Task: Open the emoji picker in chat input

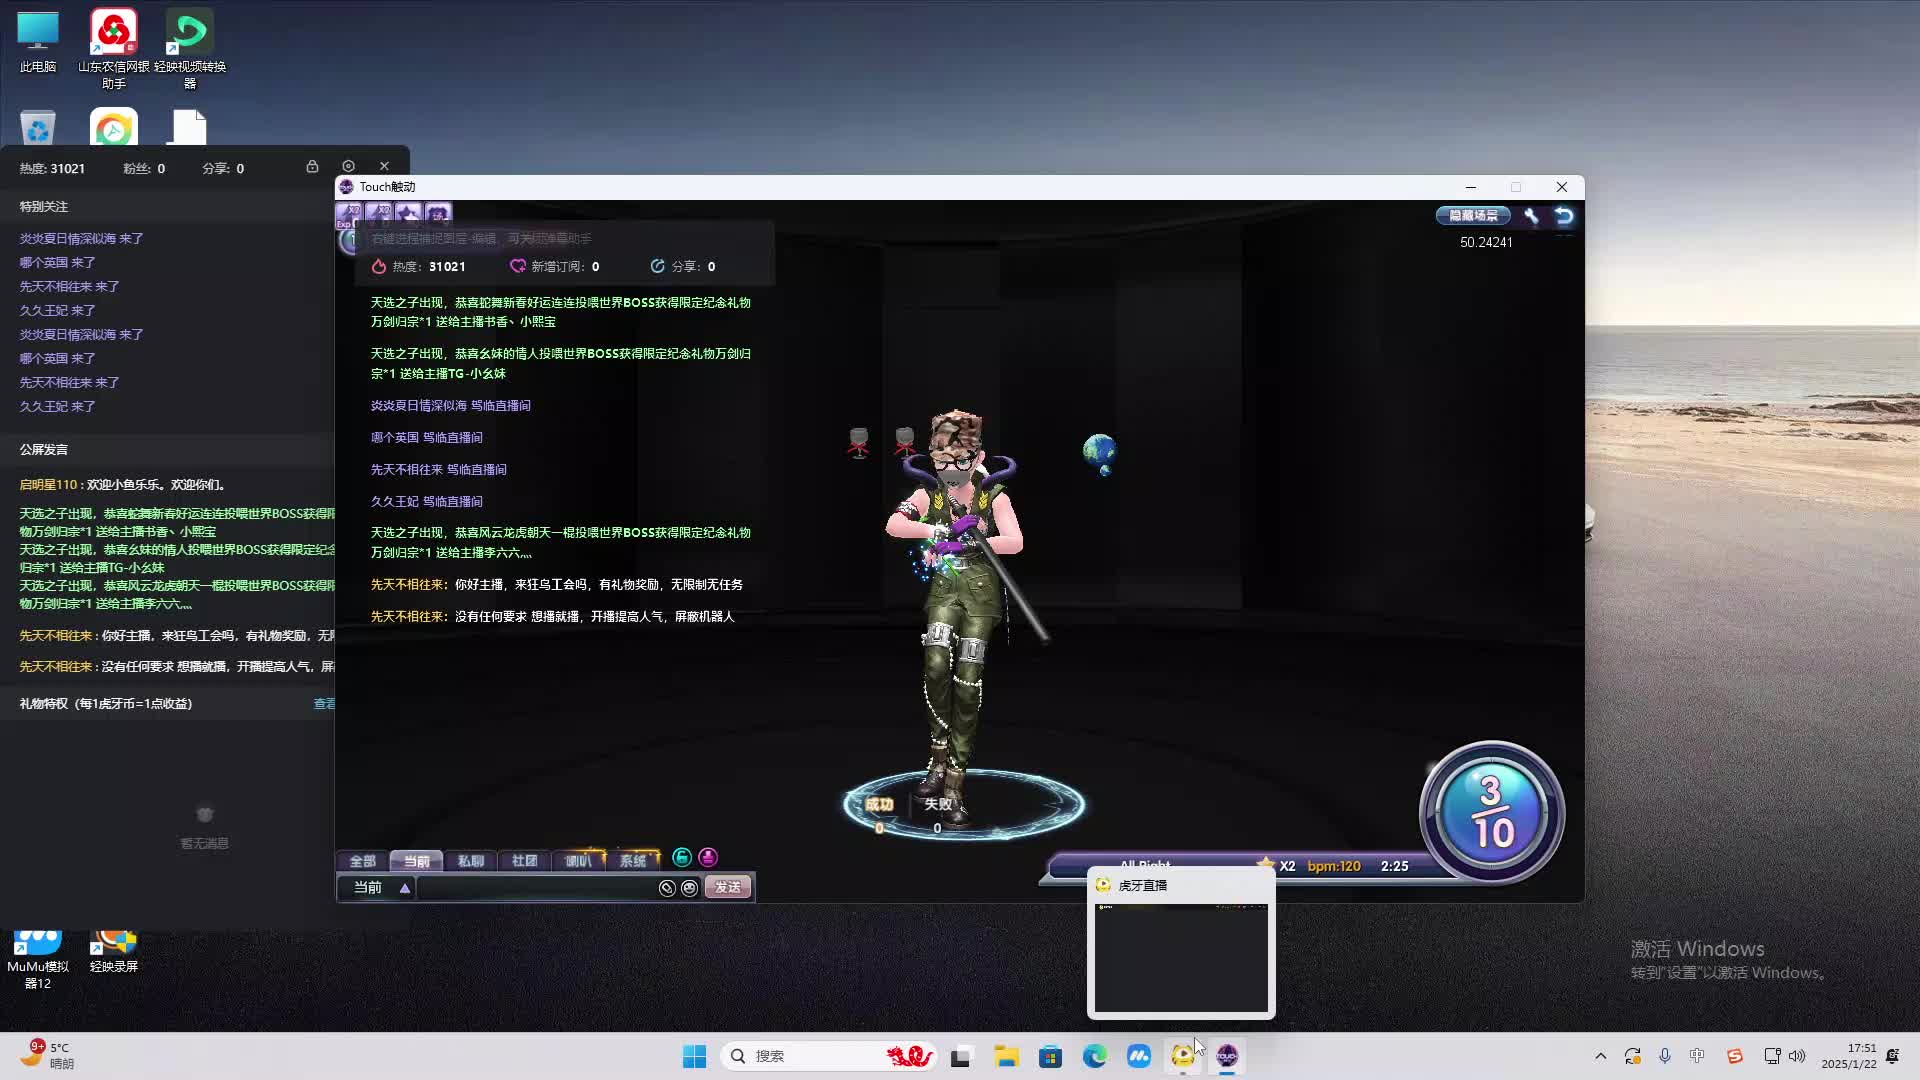Action: [690, 888]
